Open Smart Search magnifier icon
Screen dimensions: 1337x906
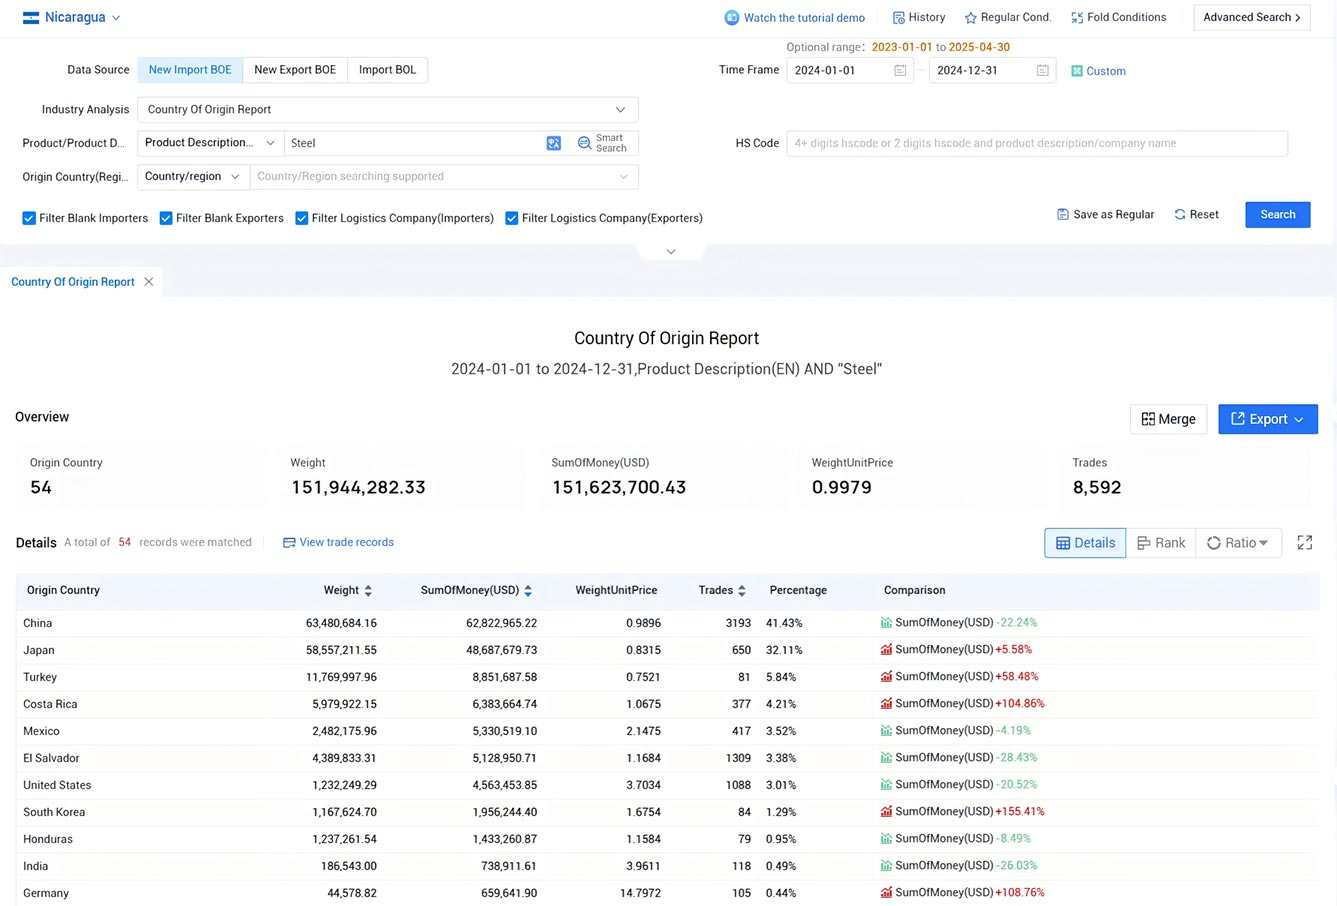(585, 143)
